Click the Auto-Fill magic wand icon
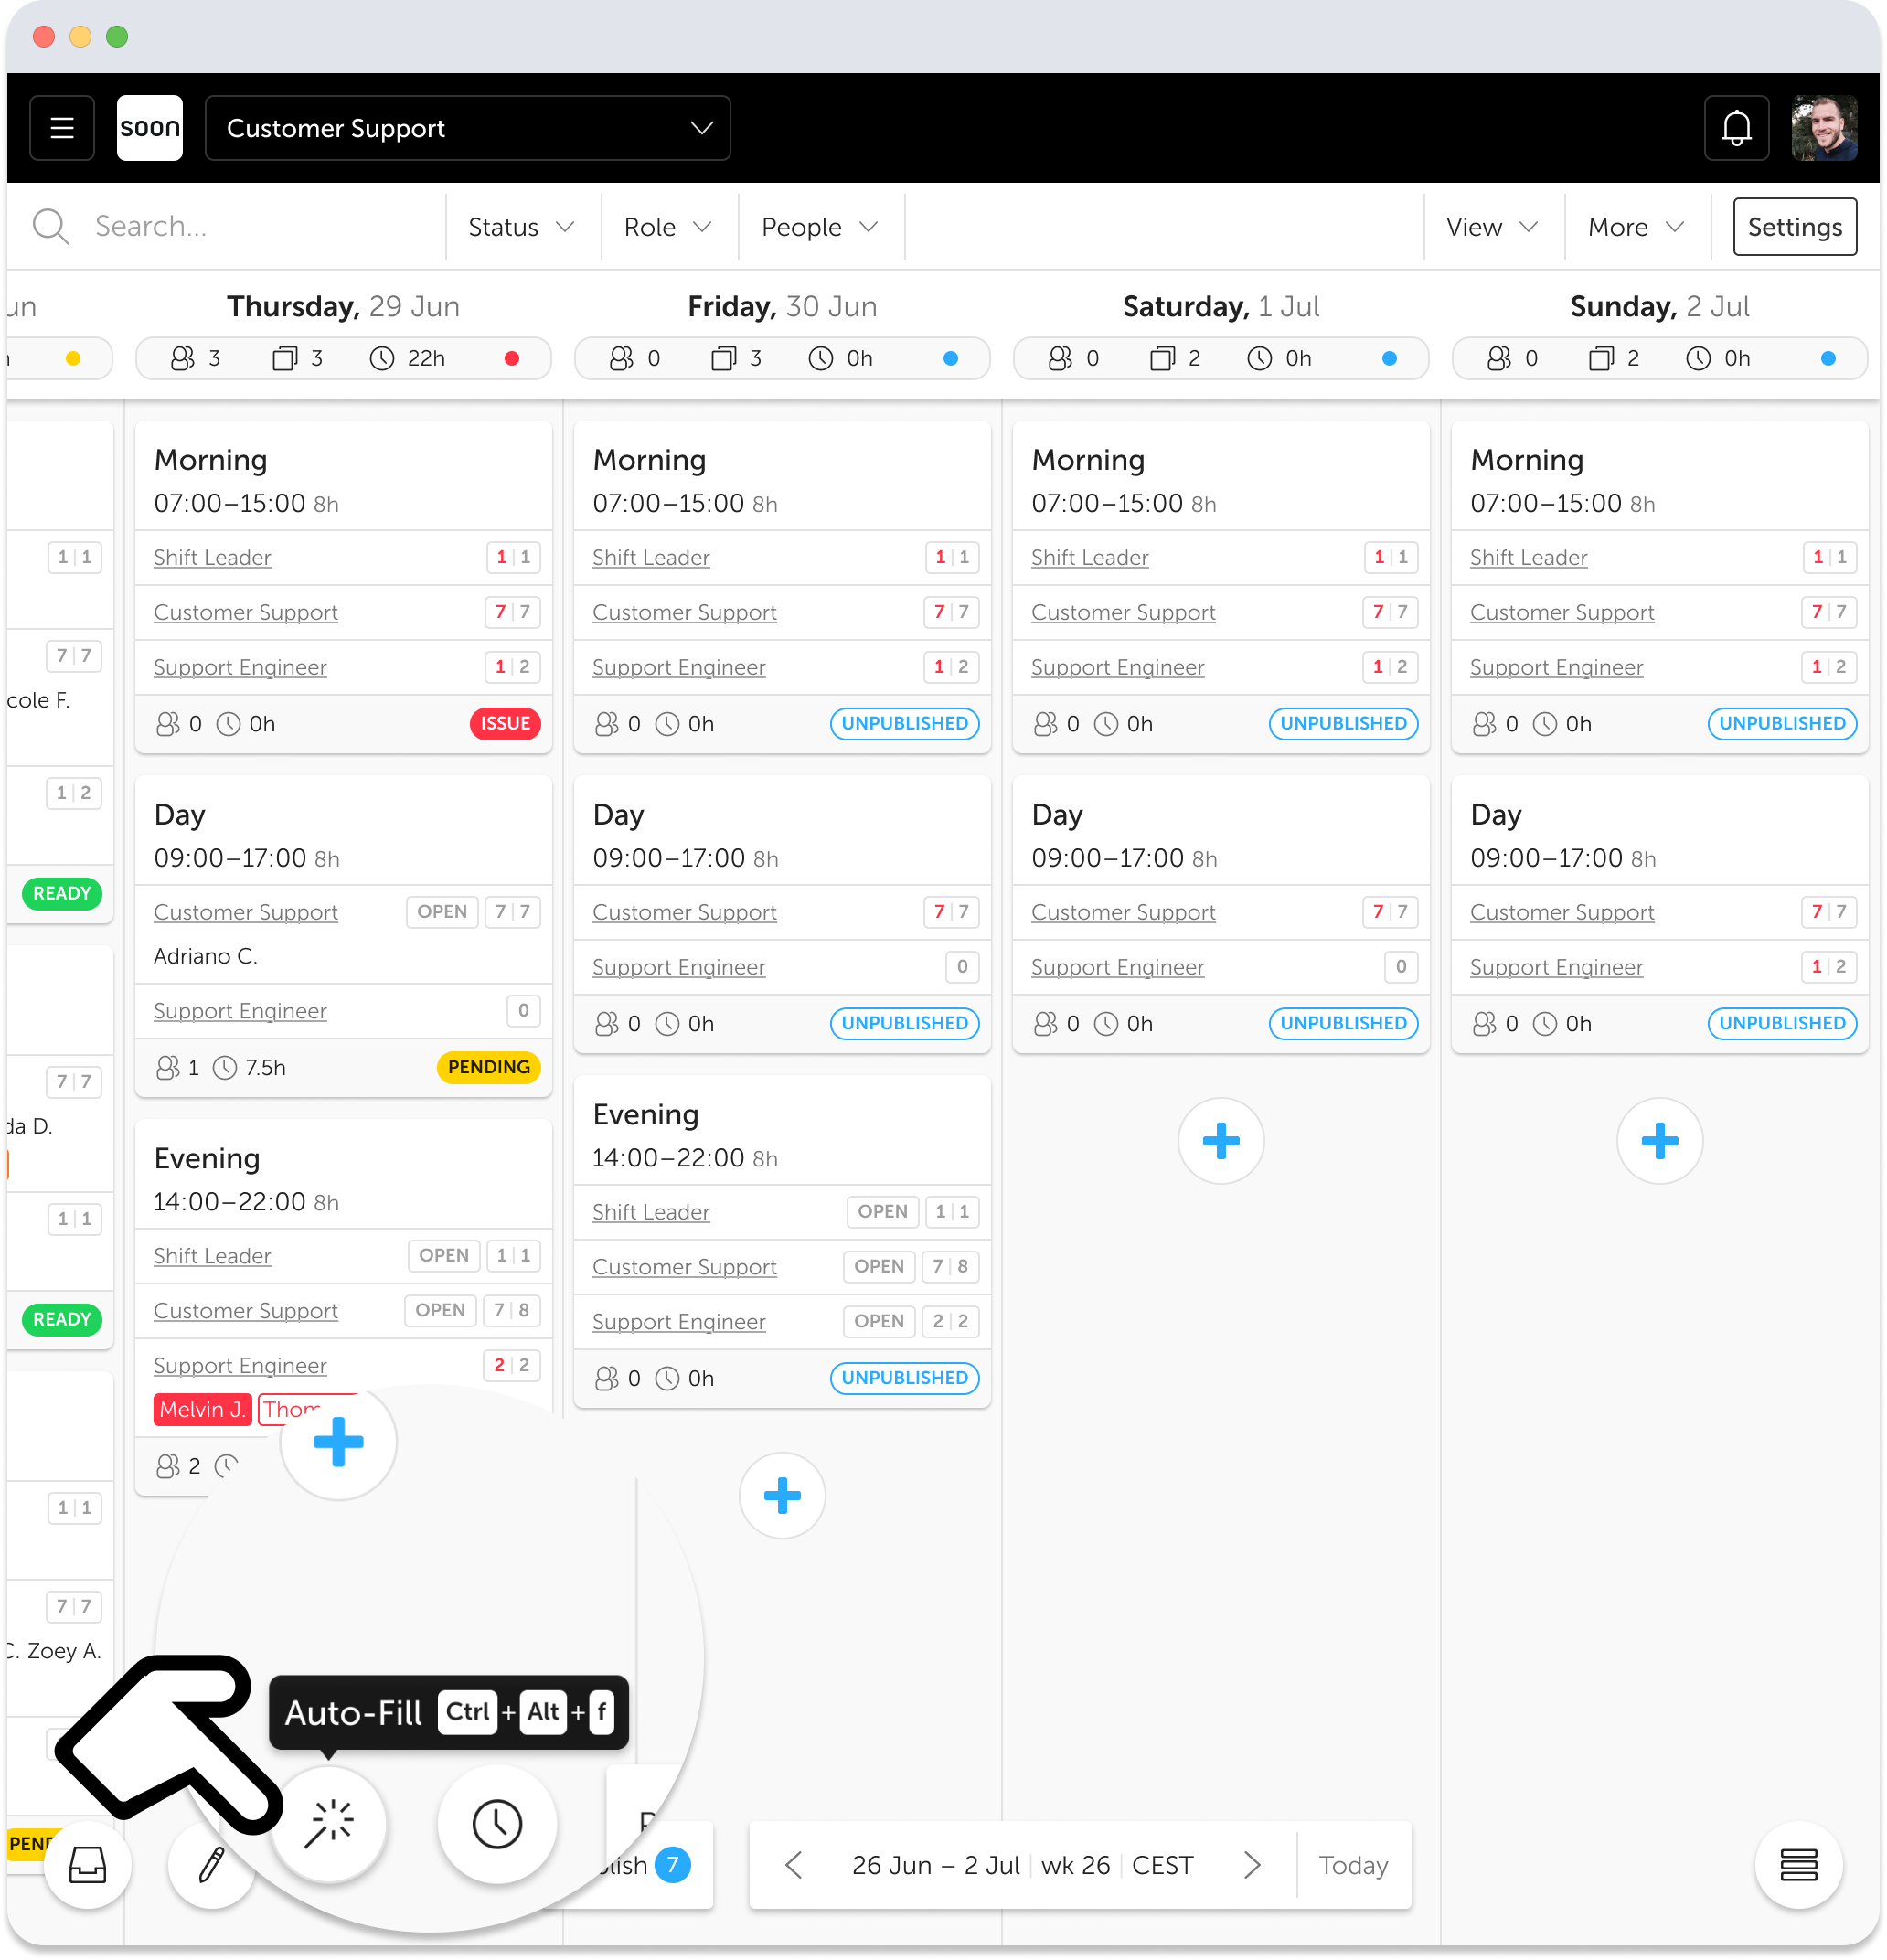Image resolution: width=1887 pixels, height=1960 pixels. (x=329, y=1823)
